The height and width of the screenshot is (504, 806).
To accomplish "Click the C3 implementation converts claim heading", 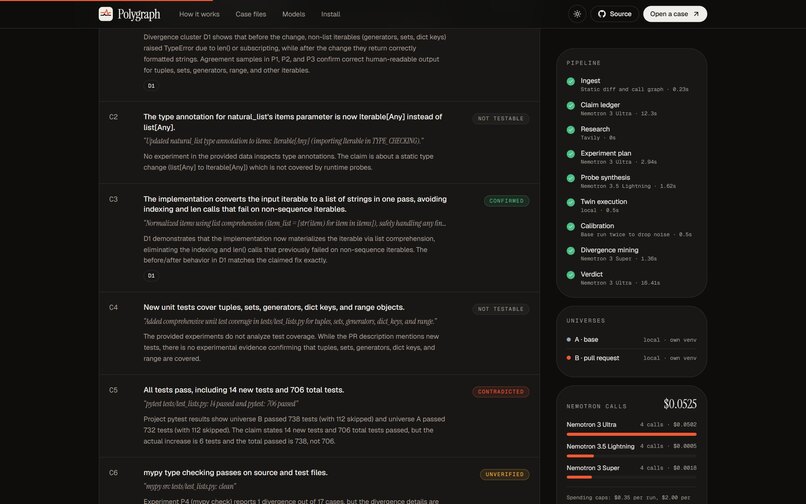I will [x=295, y=204].
